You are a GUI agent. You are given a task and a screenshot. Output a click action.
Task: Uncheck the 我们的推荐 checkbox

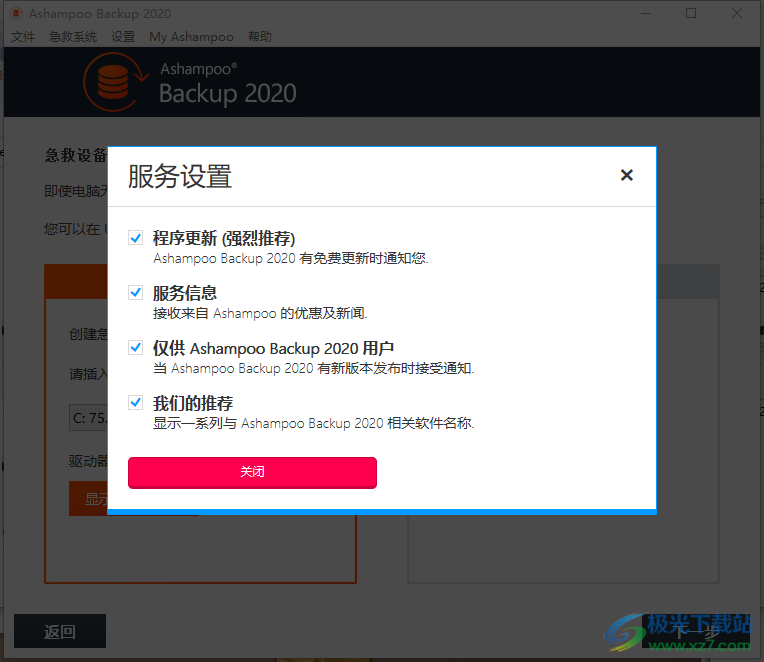(x=135, y=403)
